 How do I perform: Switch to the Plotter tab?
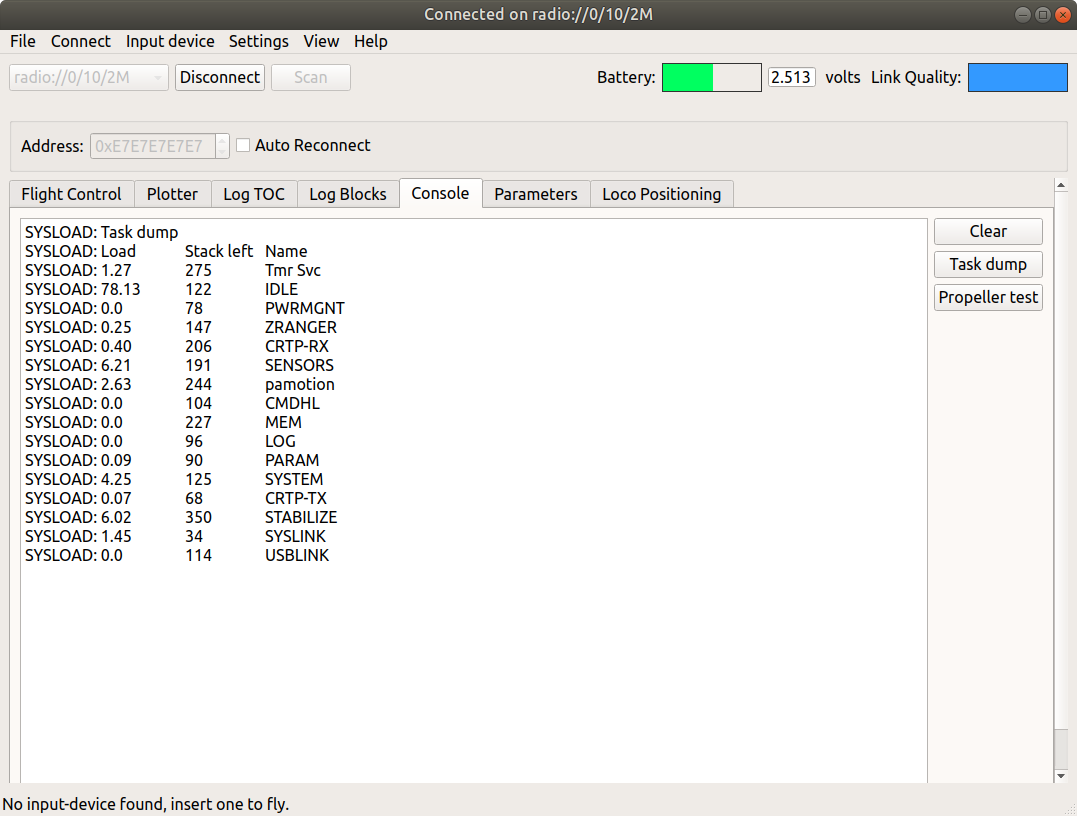[x=172, y=194]
